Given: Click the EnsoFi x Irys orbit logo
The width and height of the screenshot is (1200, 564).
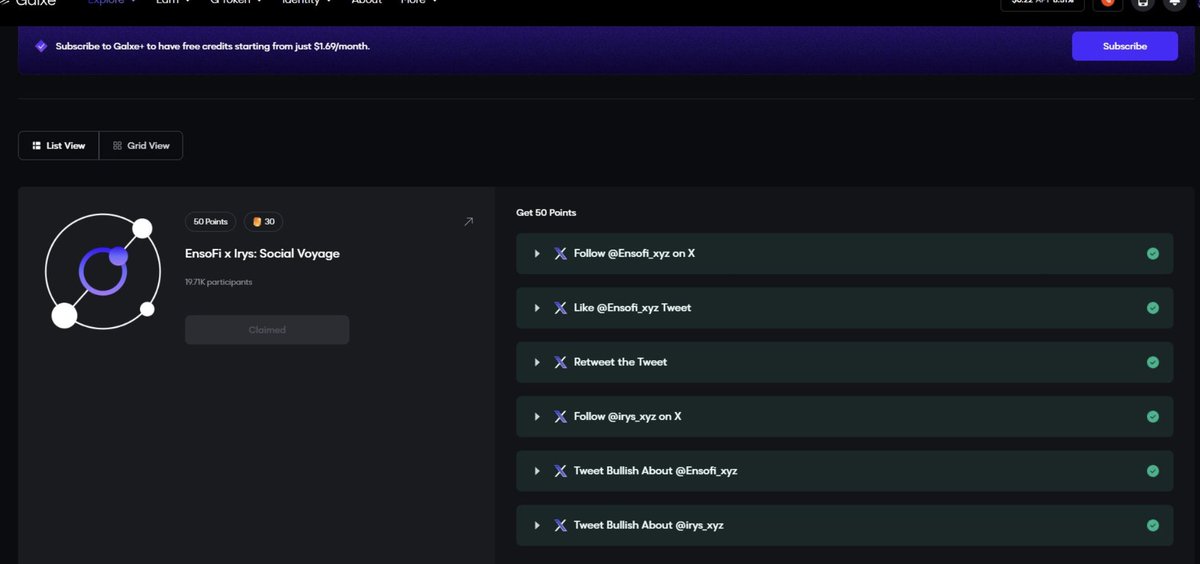Looking at the screenshot, I should pyautogui.click(x=103, y=272).
